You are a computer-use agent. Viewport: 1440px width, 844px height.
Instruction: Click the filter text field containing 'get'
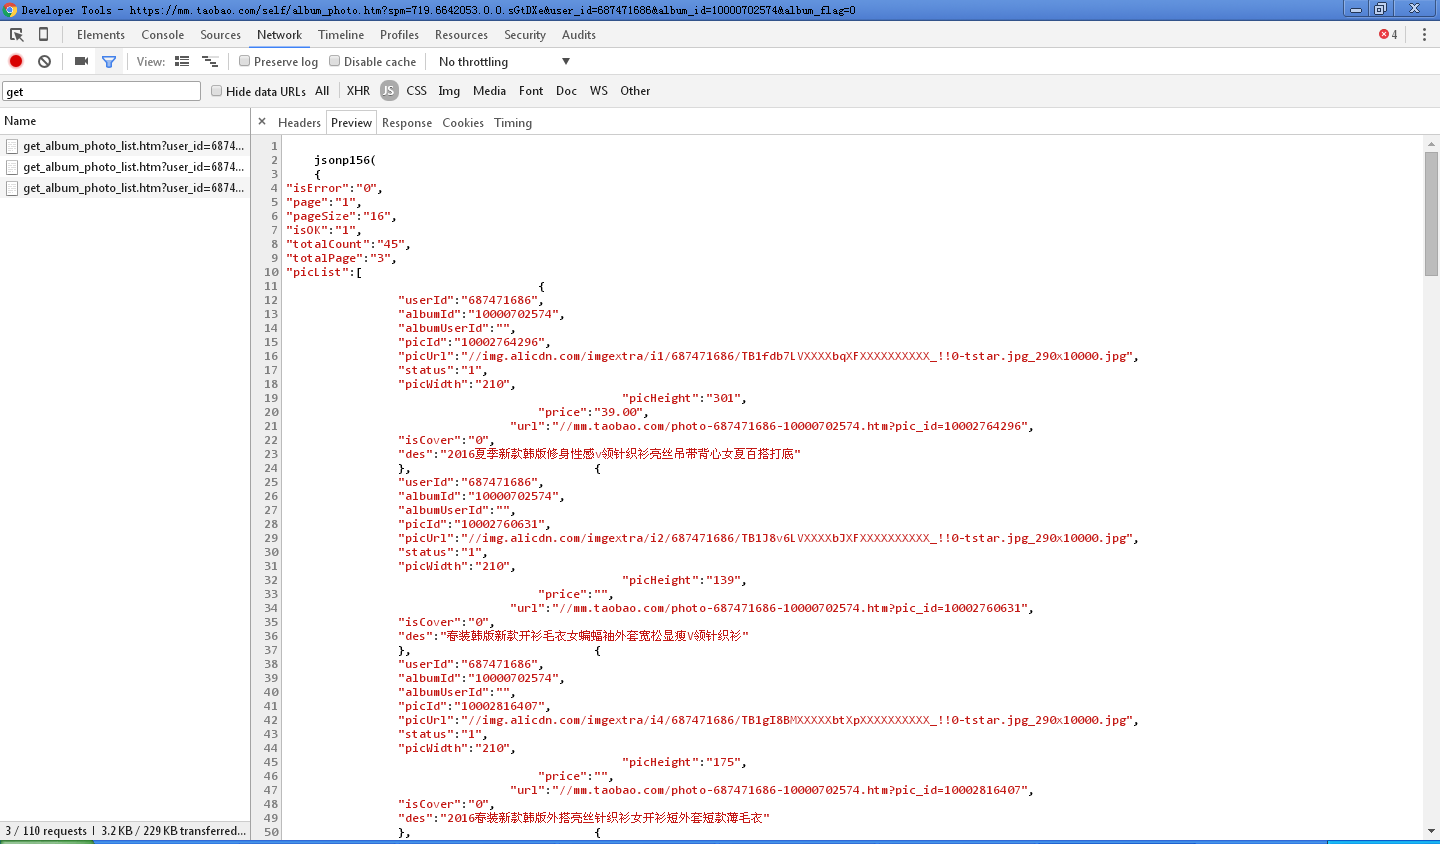[x=101, y=91]
